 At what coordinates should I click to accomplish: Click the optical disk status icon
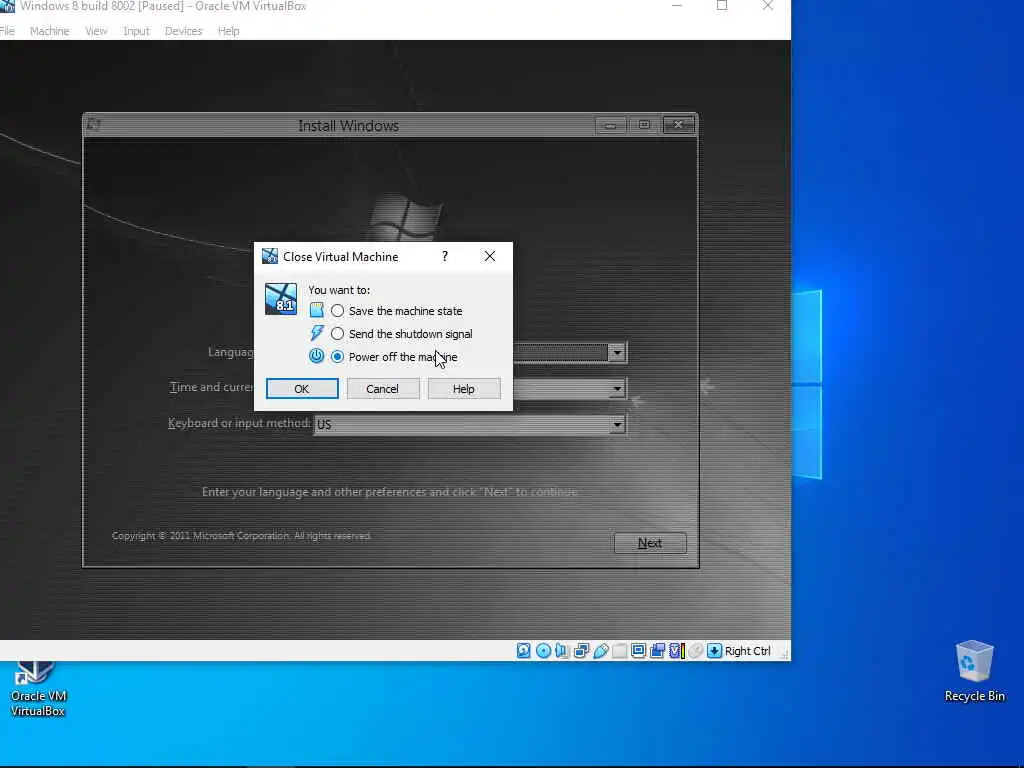[x=543, y=650]
